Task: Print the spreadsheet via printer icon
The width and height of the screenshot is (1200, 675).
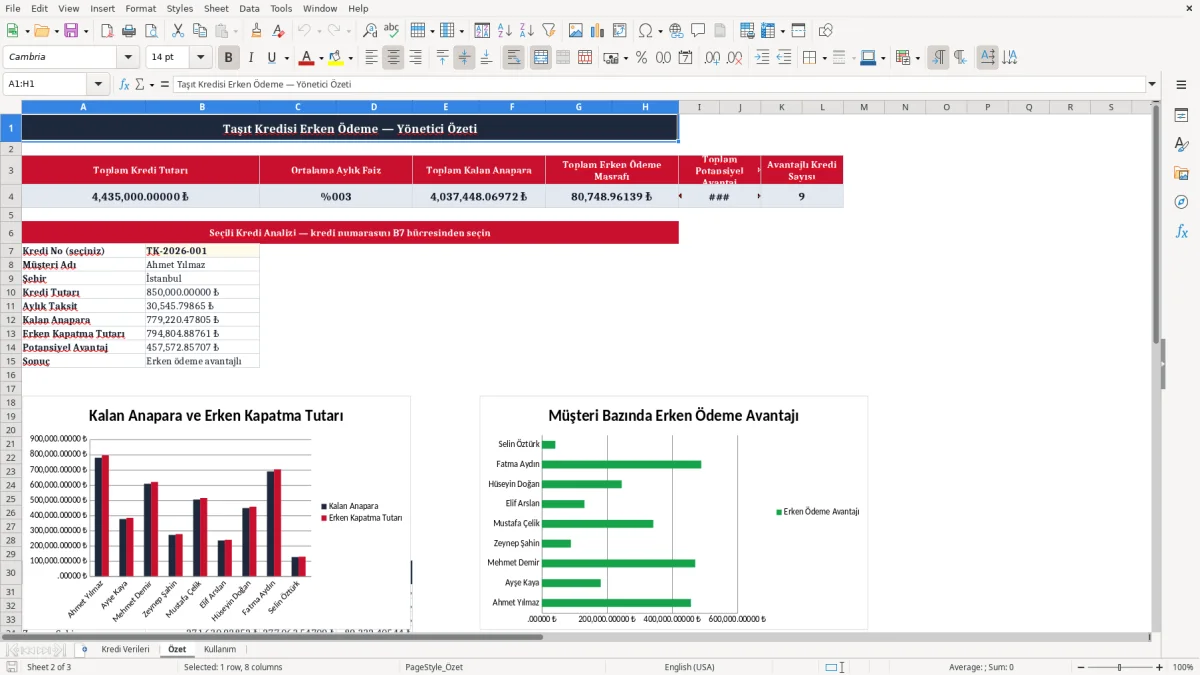Action: 130,31
